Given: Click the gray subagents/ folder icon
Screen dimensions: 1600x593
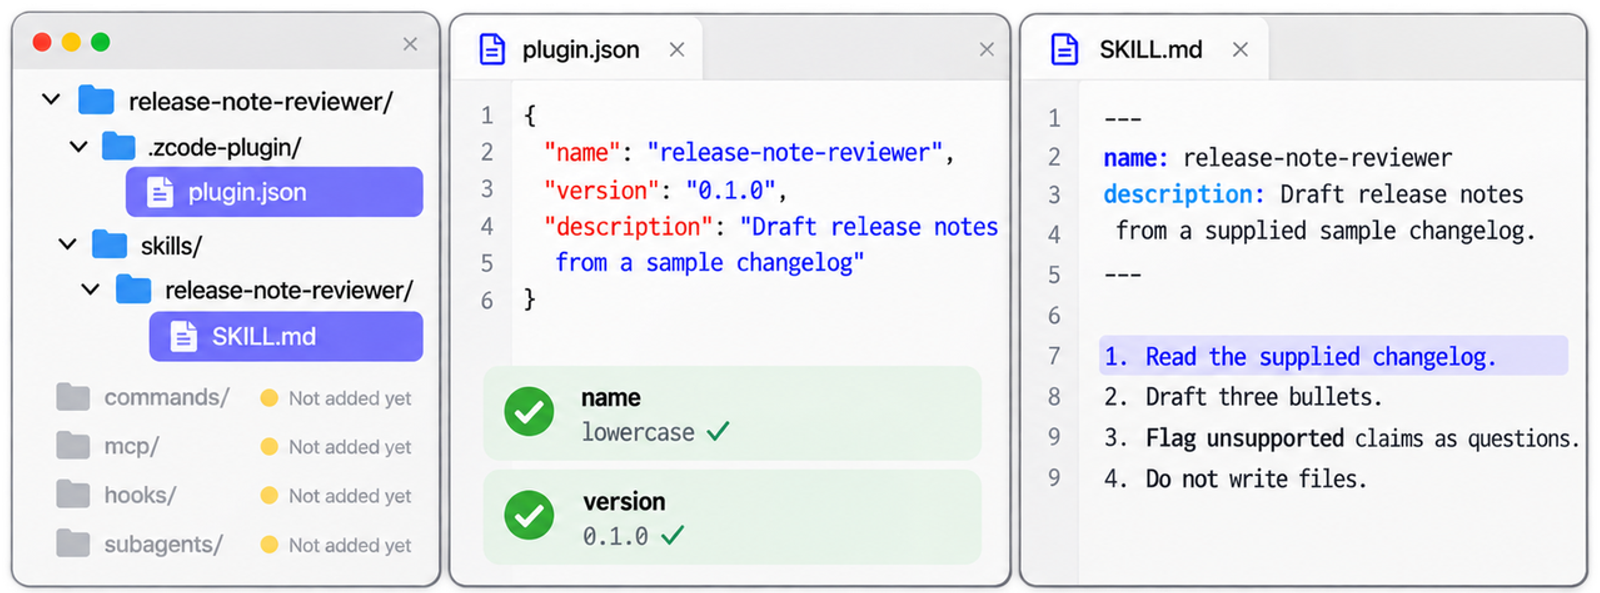Looking at the screenshot, I should (x=73, y=543).
